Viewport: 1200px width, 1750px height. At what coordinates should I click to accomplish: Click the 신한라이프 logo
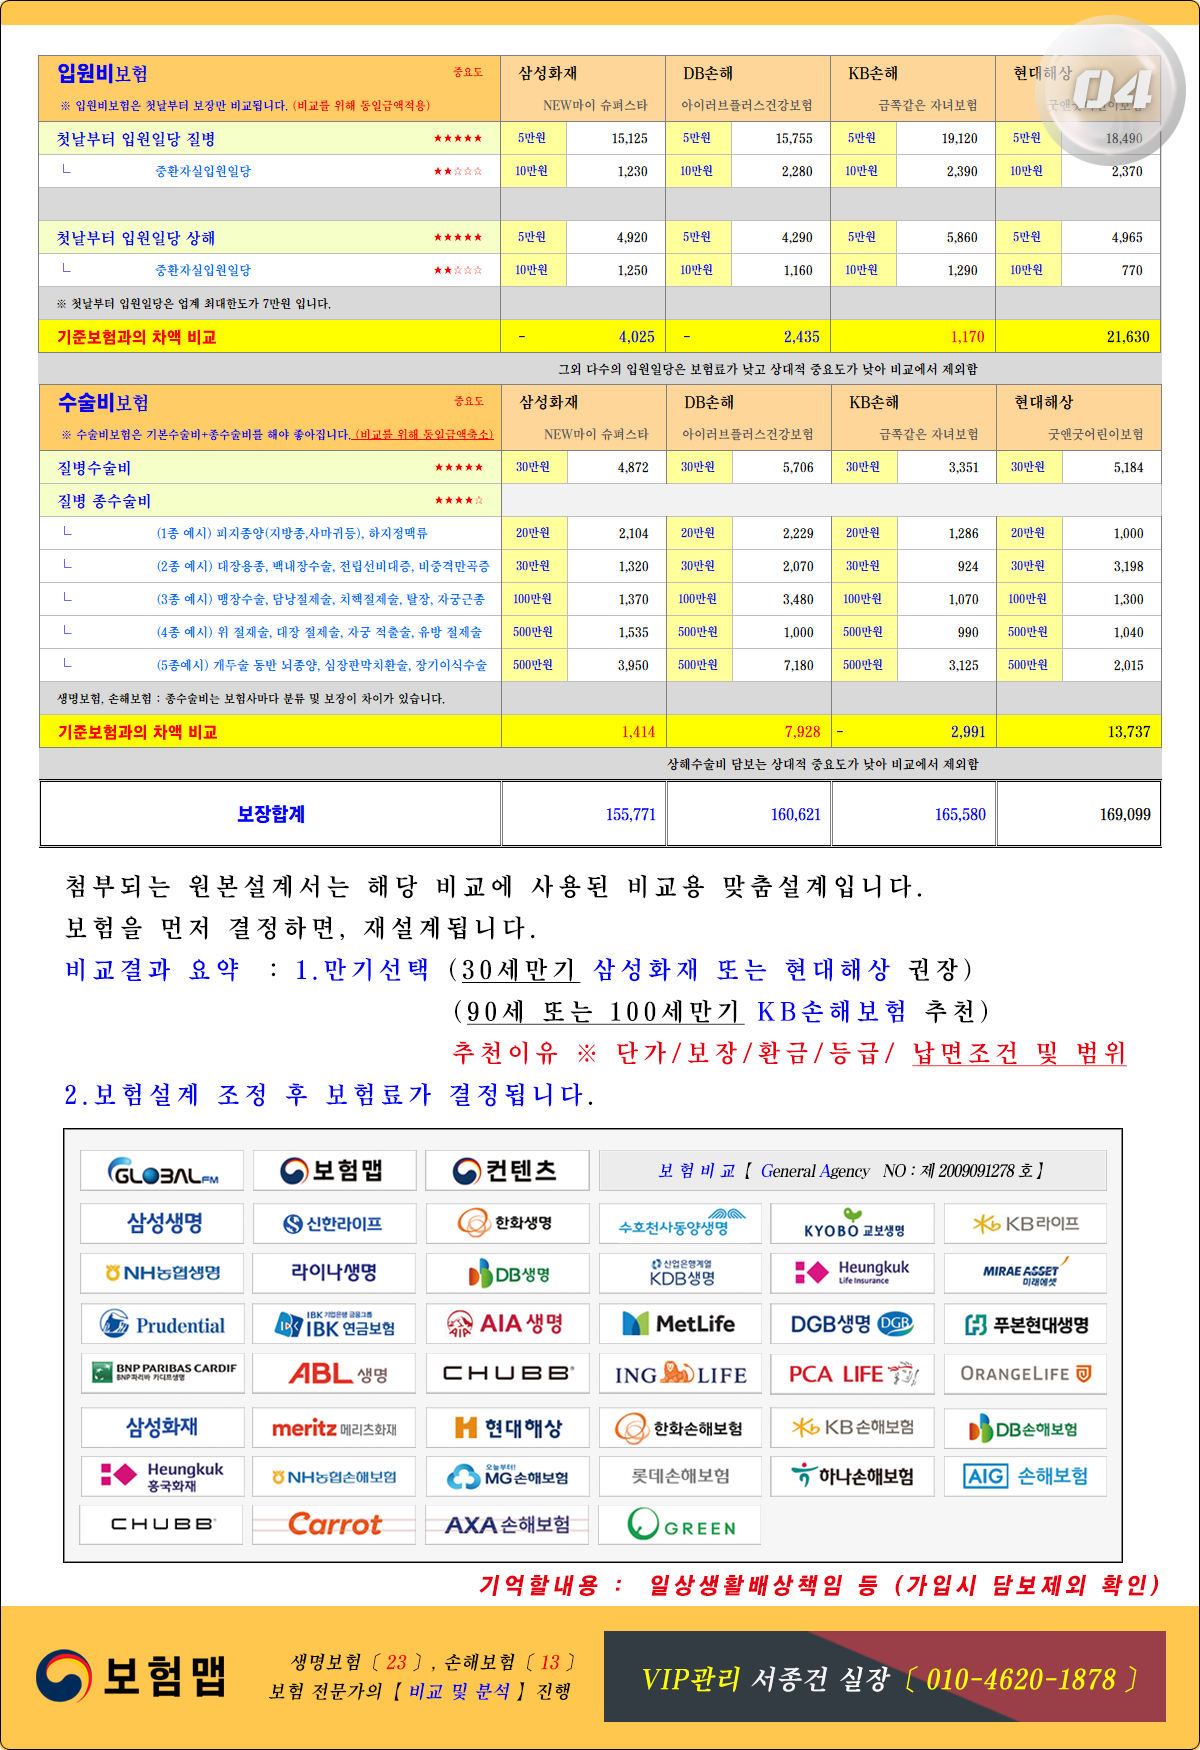[334, 1223]
